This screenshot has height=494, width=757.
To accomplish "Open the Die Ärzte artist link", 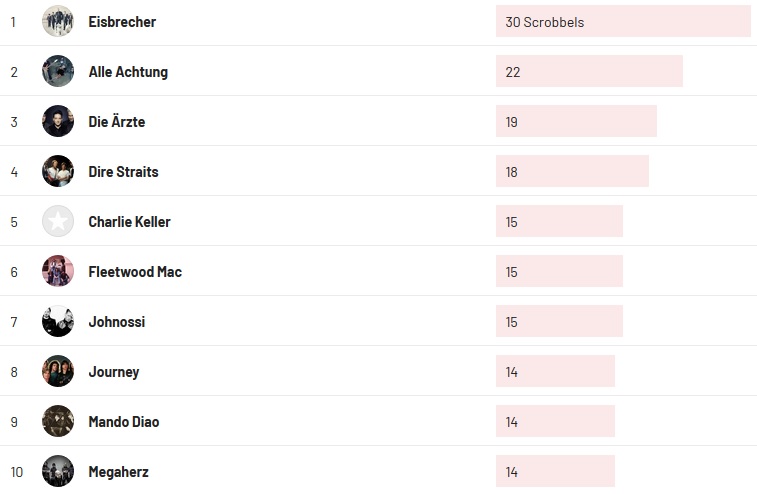I will pos(117,122).
